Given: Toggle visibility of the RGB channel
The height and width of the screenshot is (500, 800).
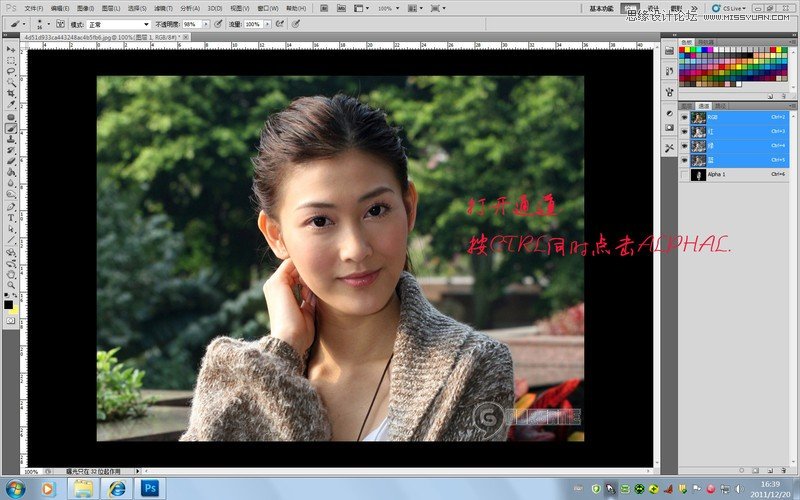Looking at the screenshot, I should [685, 117].
